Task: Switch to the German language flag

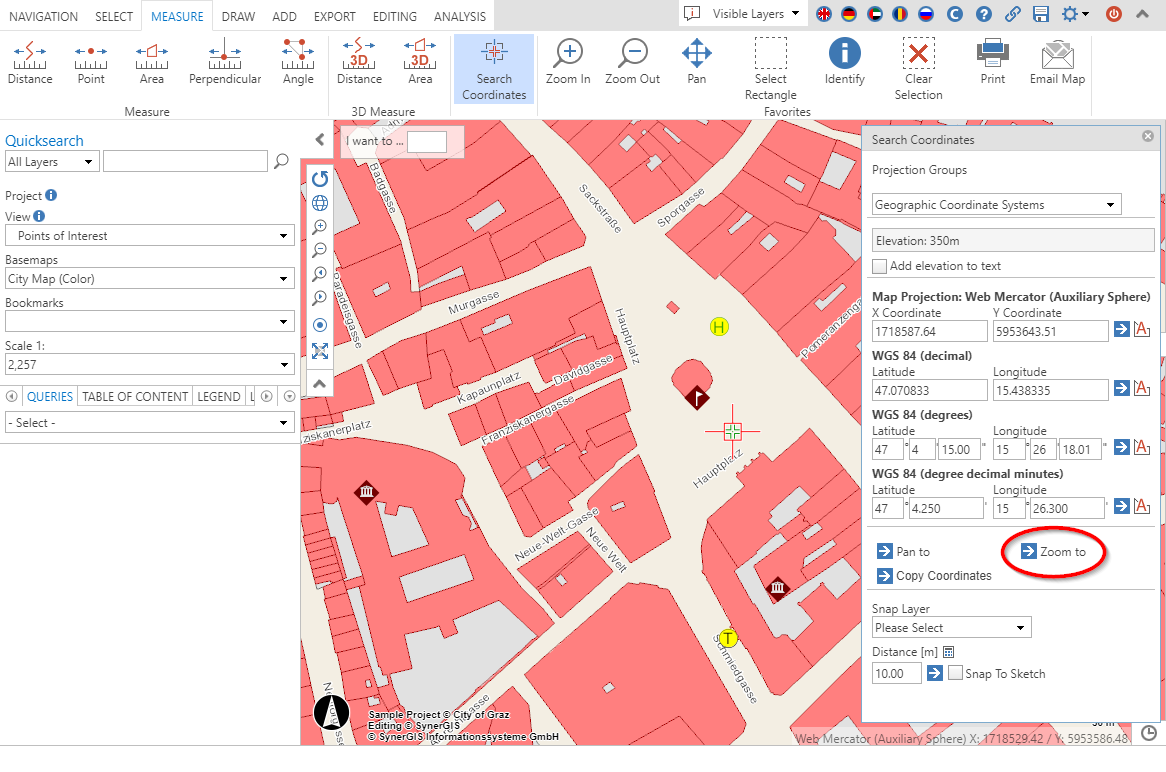Action: pyautogui.click(x=851, y=15)
